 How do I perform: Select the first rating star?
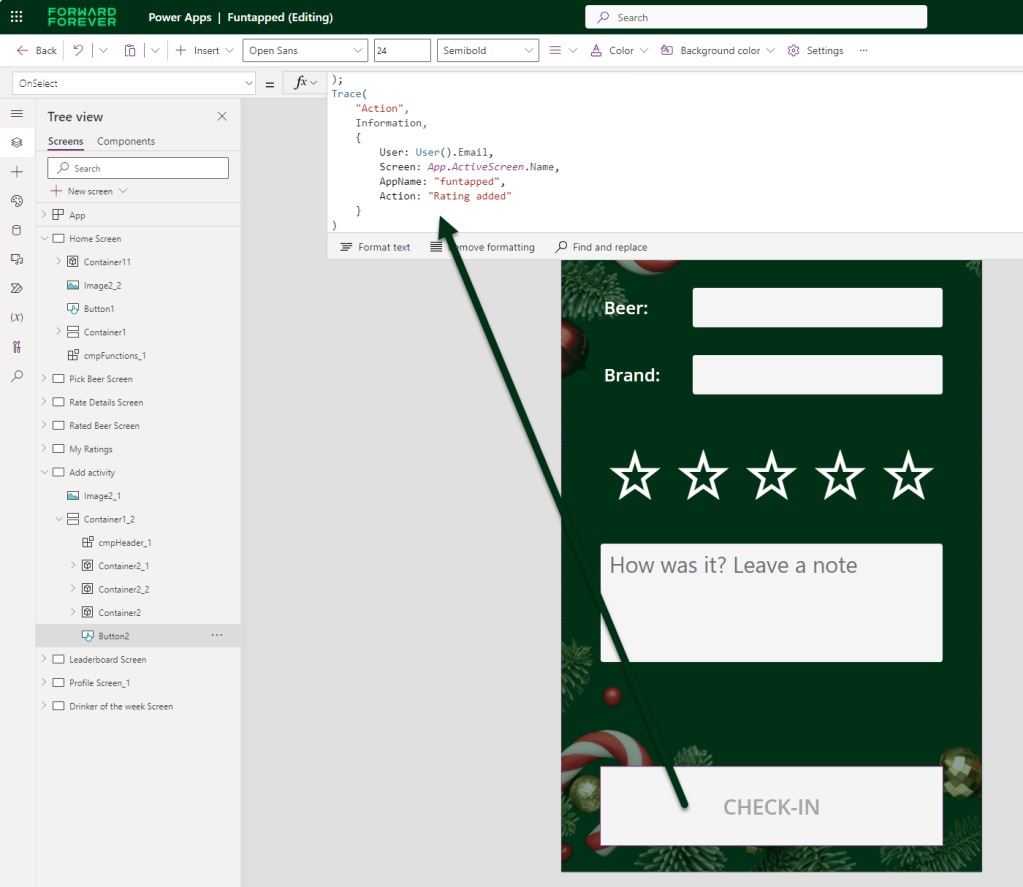coord(635,475)
